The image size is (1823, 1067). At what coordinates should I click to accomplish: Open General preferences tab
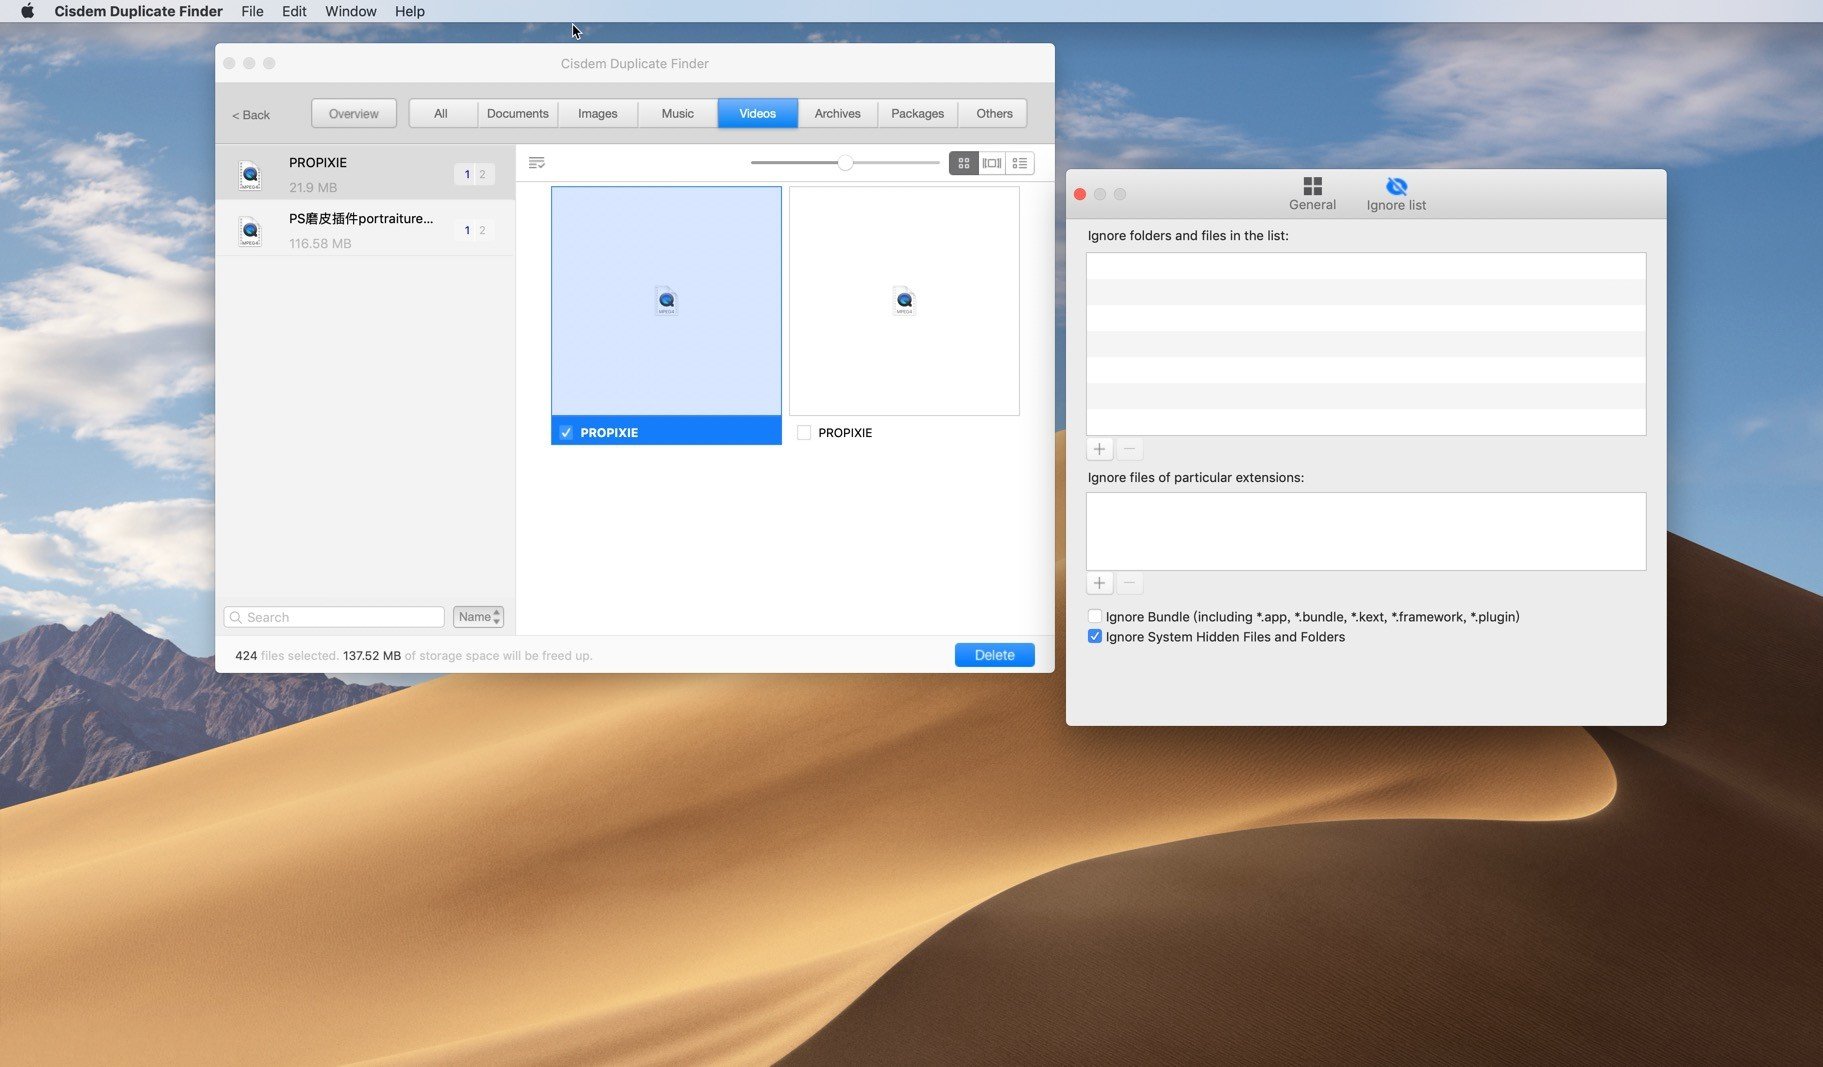pos(1312,194)
